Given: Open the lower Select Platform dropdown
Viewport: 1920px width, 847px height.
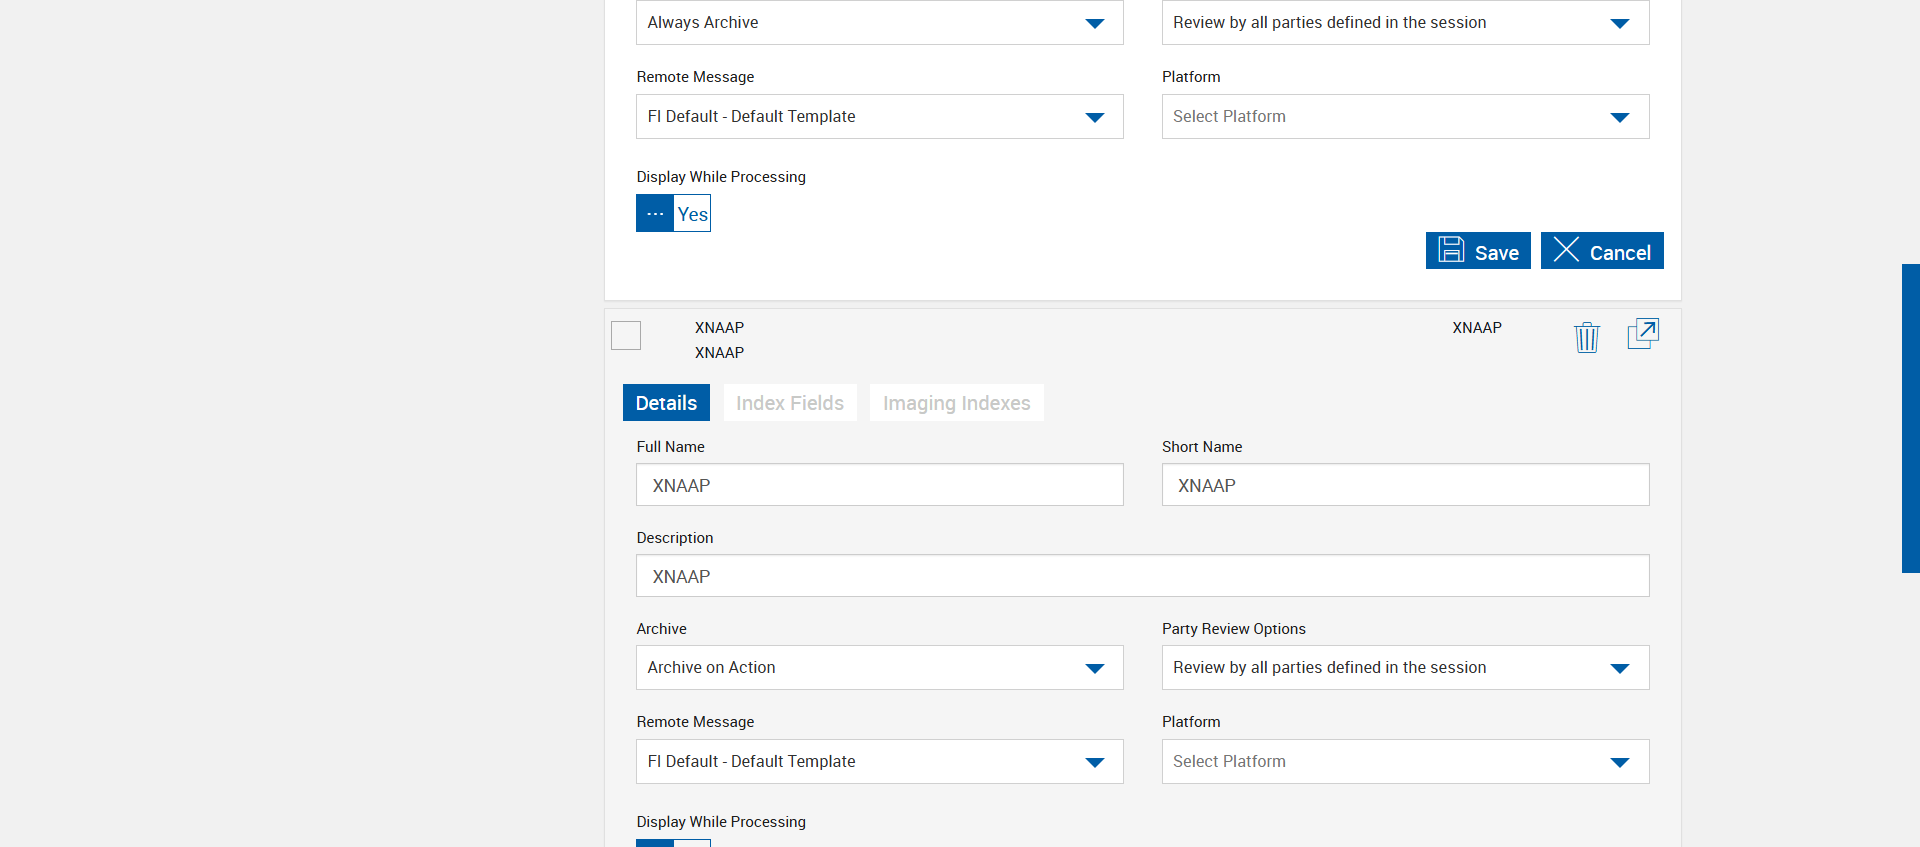Looking at the screenshot, I should click(x=1404, y=762).
